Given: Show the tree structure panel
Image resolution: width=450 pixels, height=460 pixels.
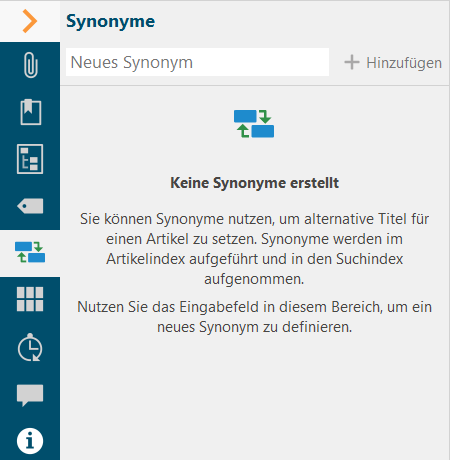Looking at the screenshot, I should pyautogui.click(x=30, y=159).
